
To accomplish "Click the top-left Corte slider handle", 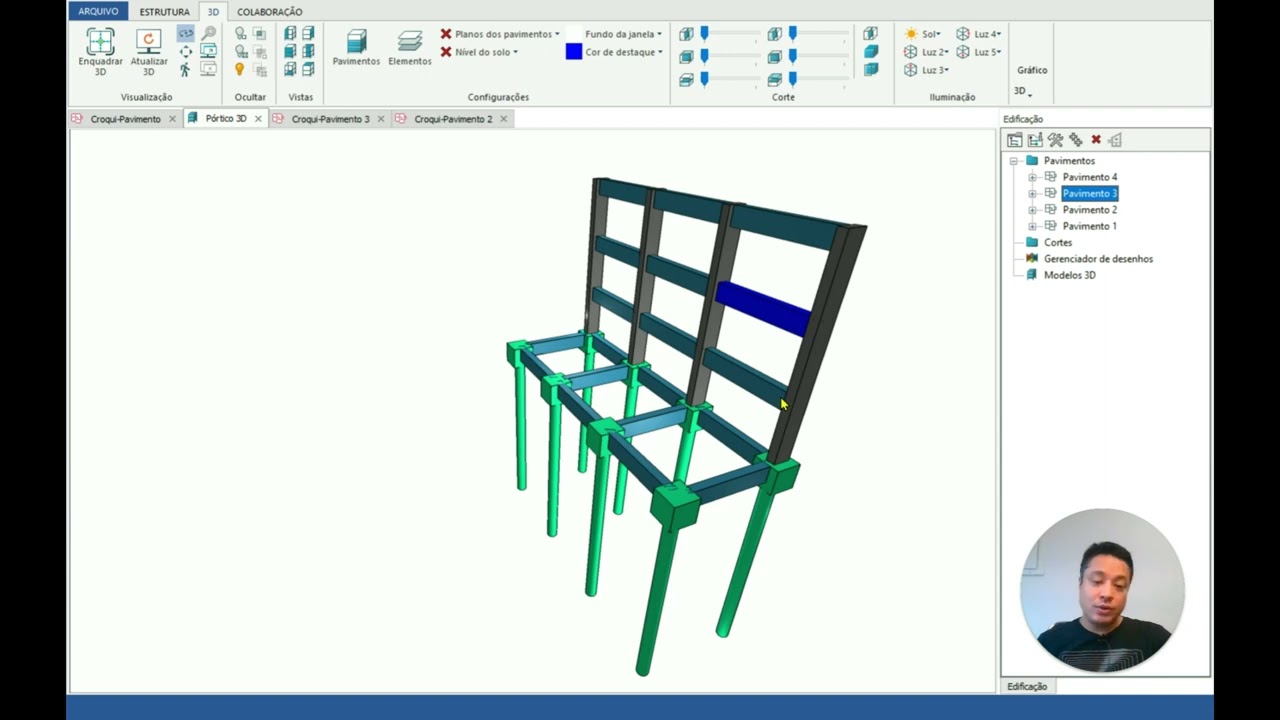I will click(704, 34).
